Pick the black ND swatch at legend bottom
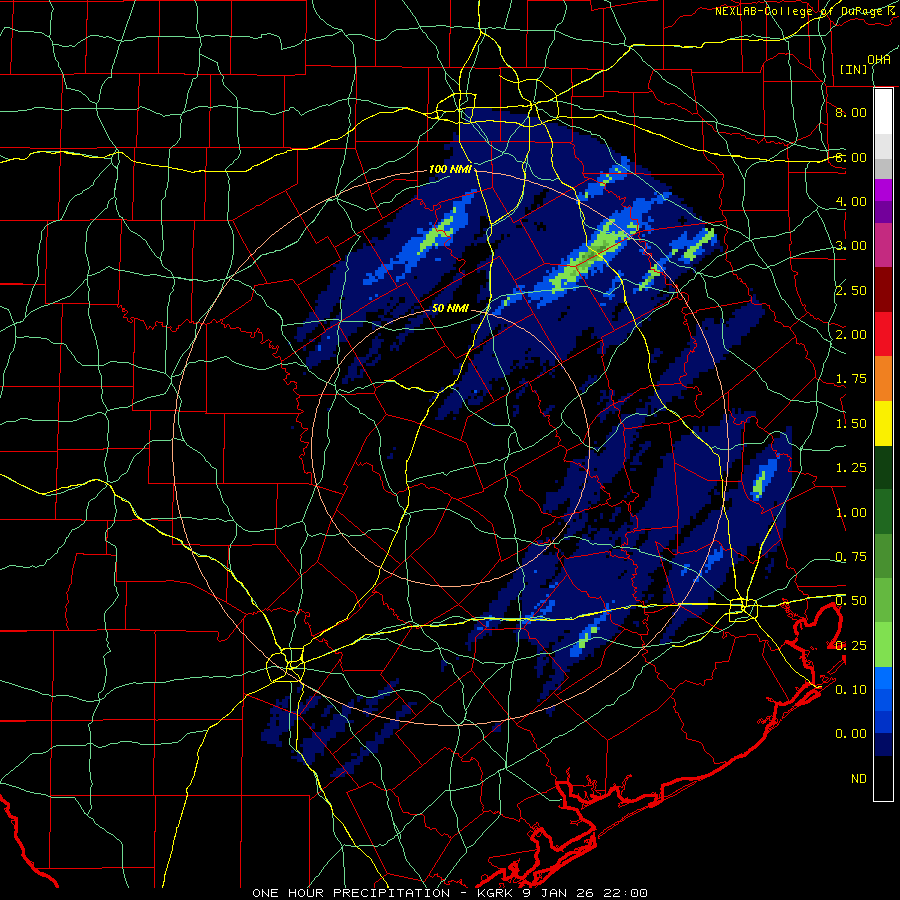The width and height of the screenshot is (900, 900). [x=883, y=778]
